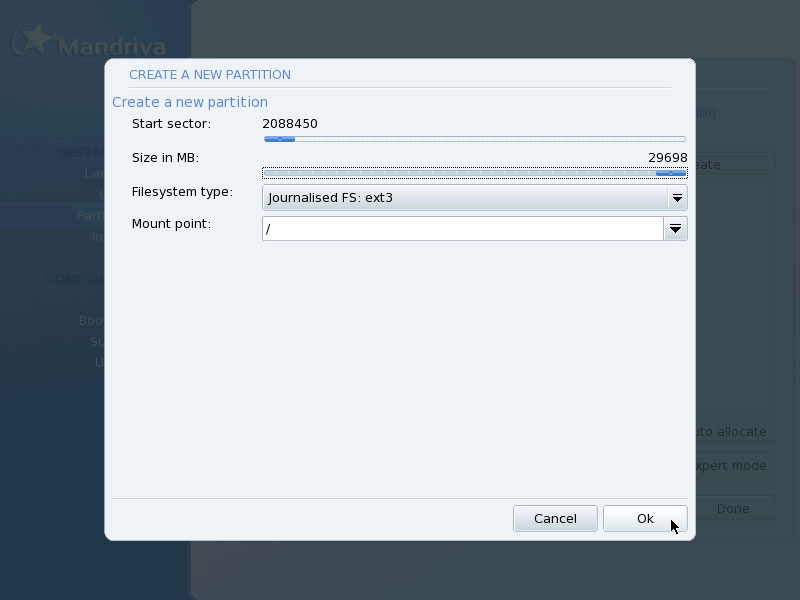Click the dimmed Done button behind dialog
Image resolution: width=800 pixels, height=600 pixels.
pos(733,508)
